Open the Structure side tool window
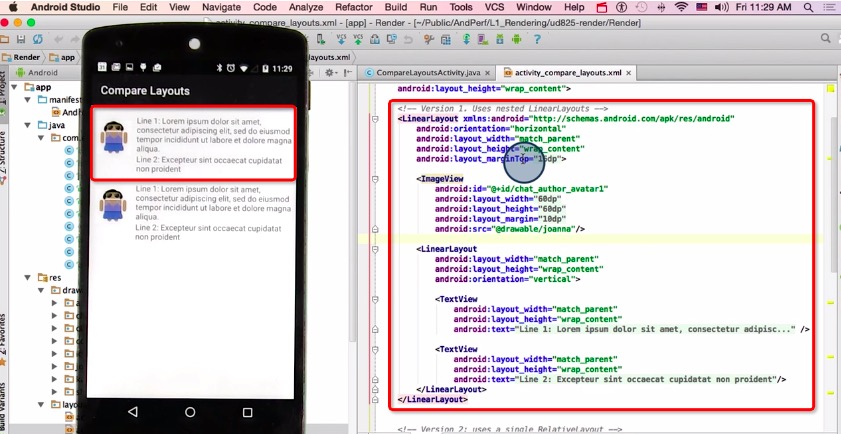 [x=5, y=142]
